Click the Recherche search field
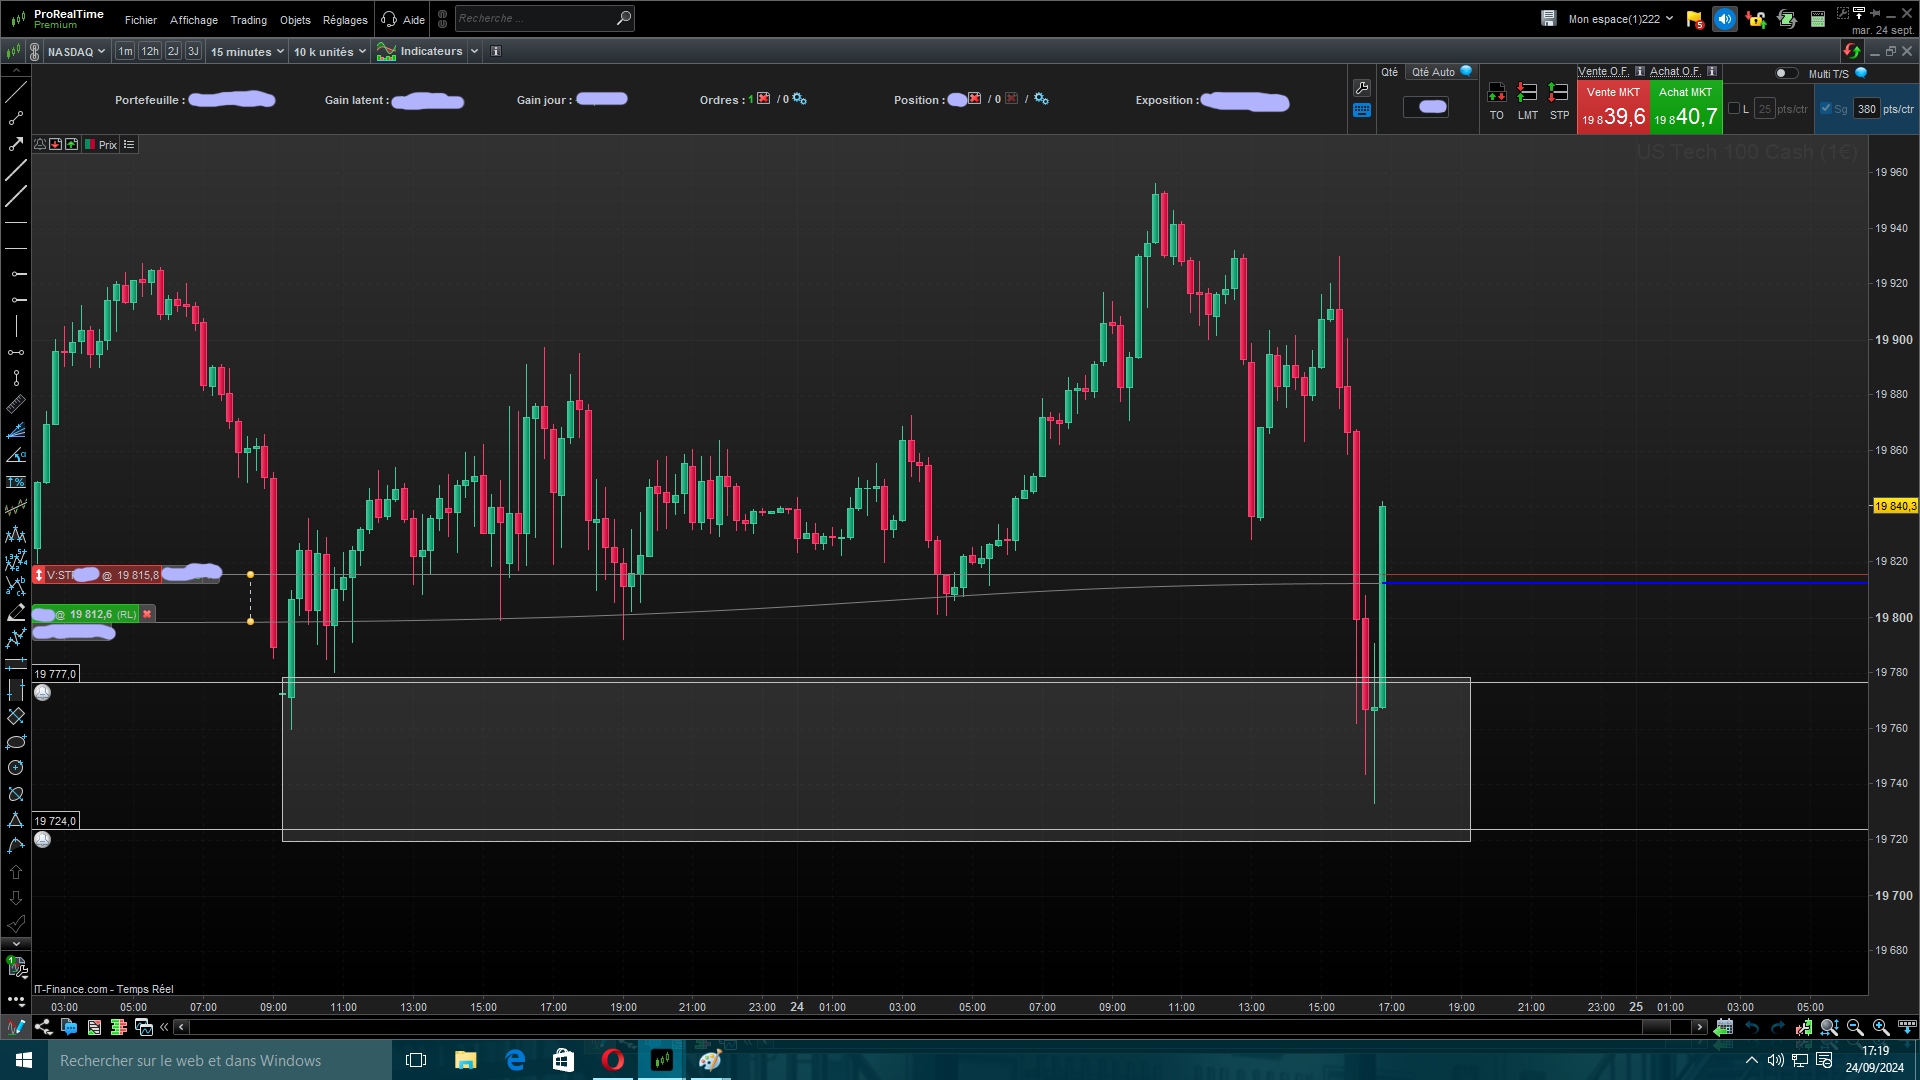1920x1080 pixels. coord(535,19)
